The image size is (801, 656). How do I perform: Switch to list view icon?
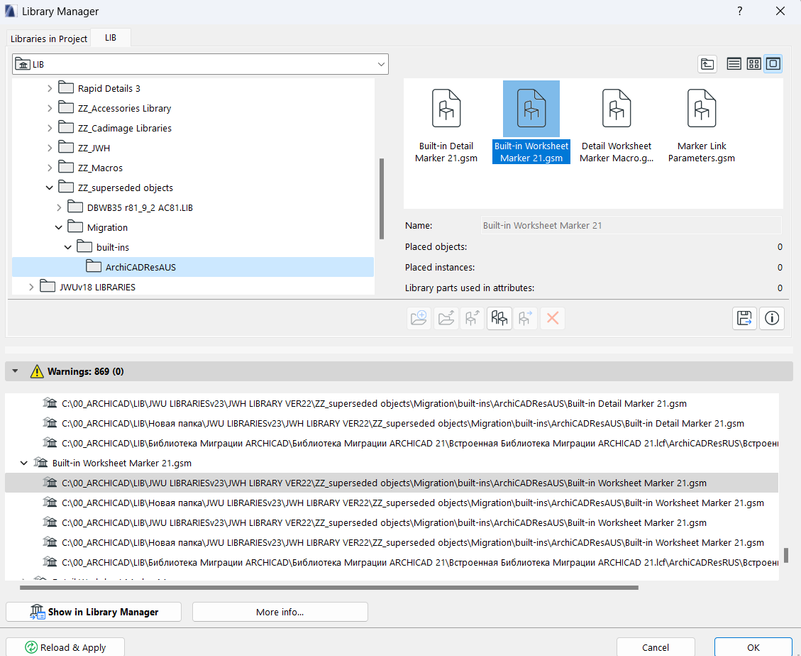[734, 64]
